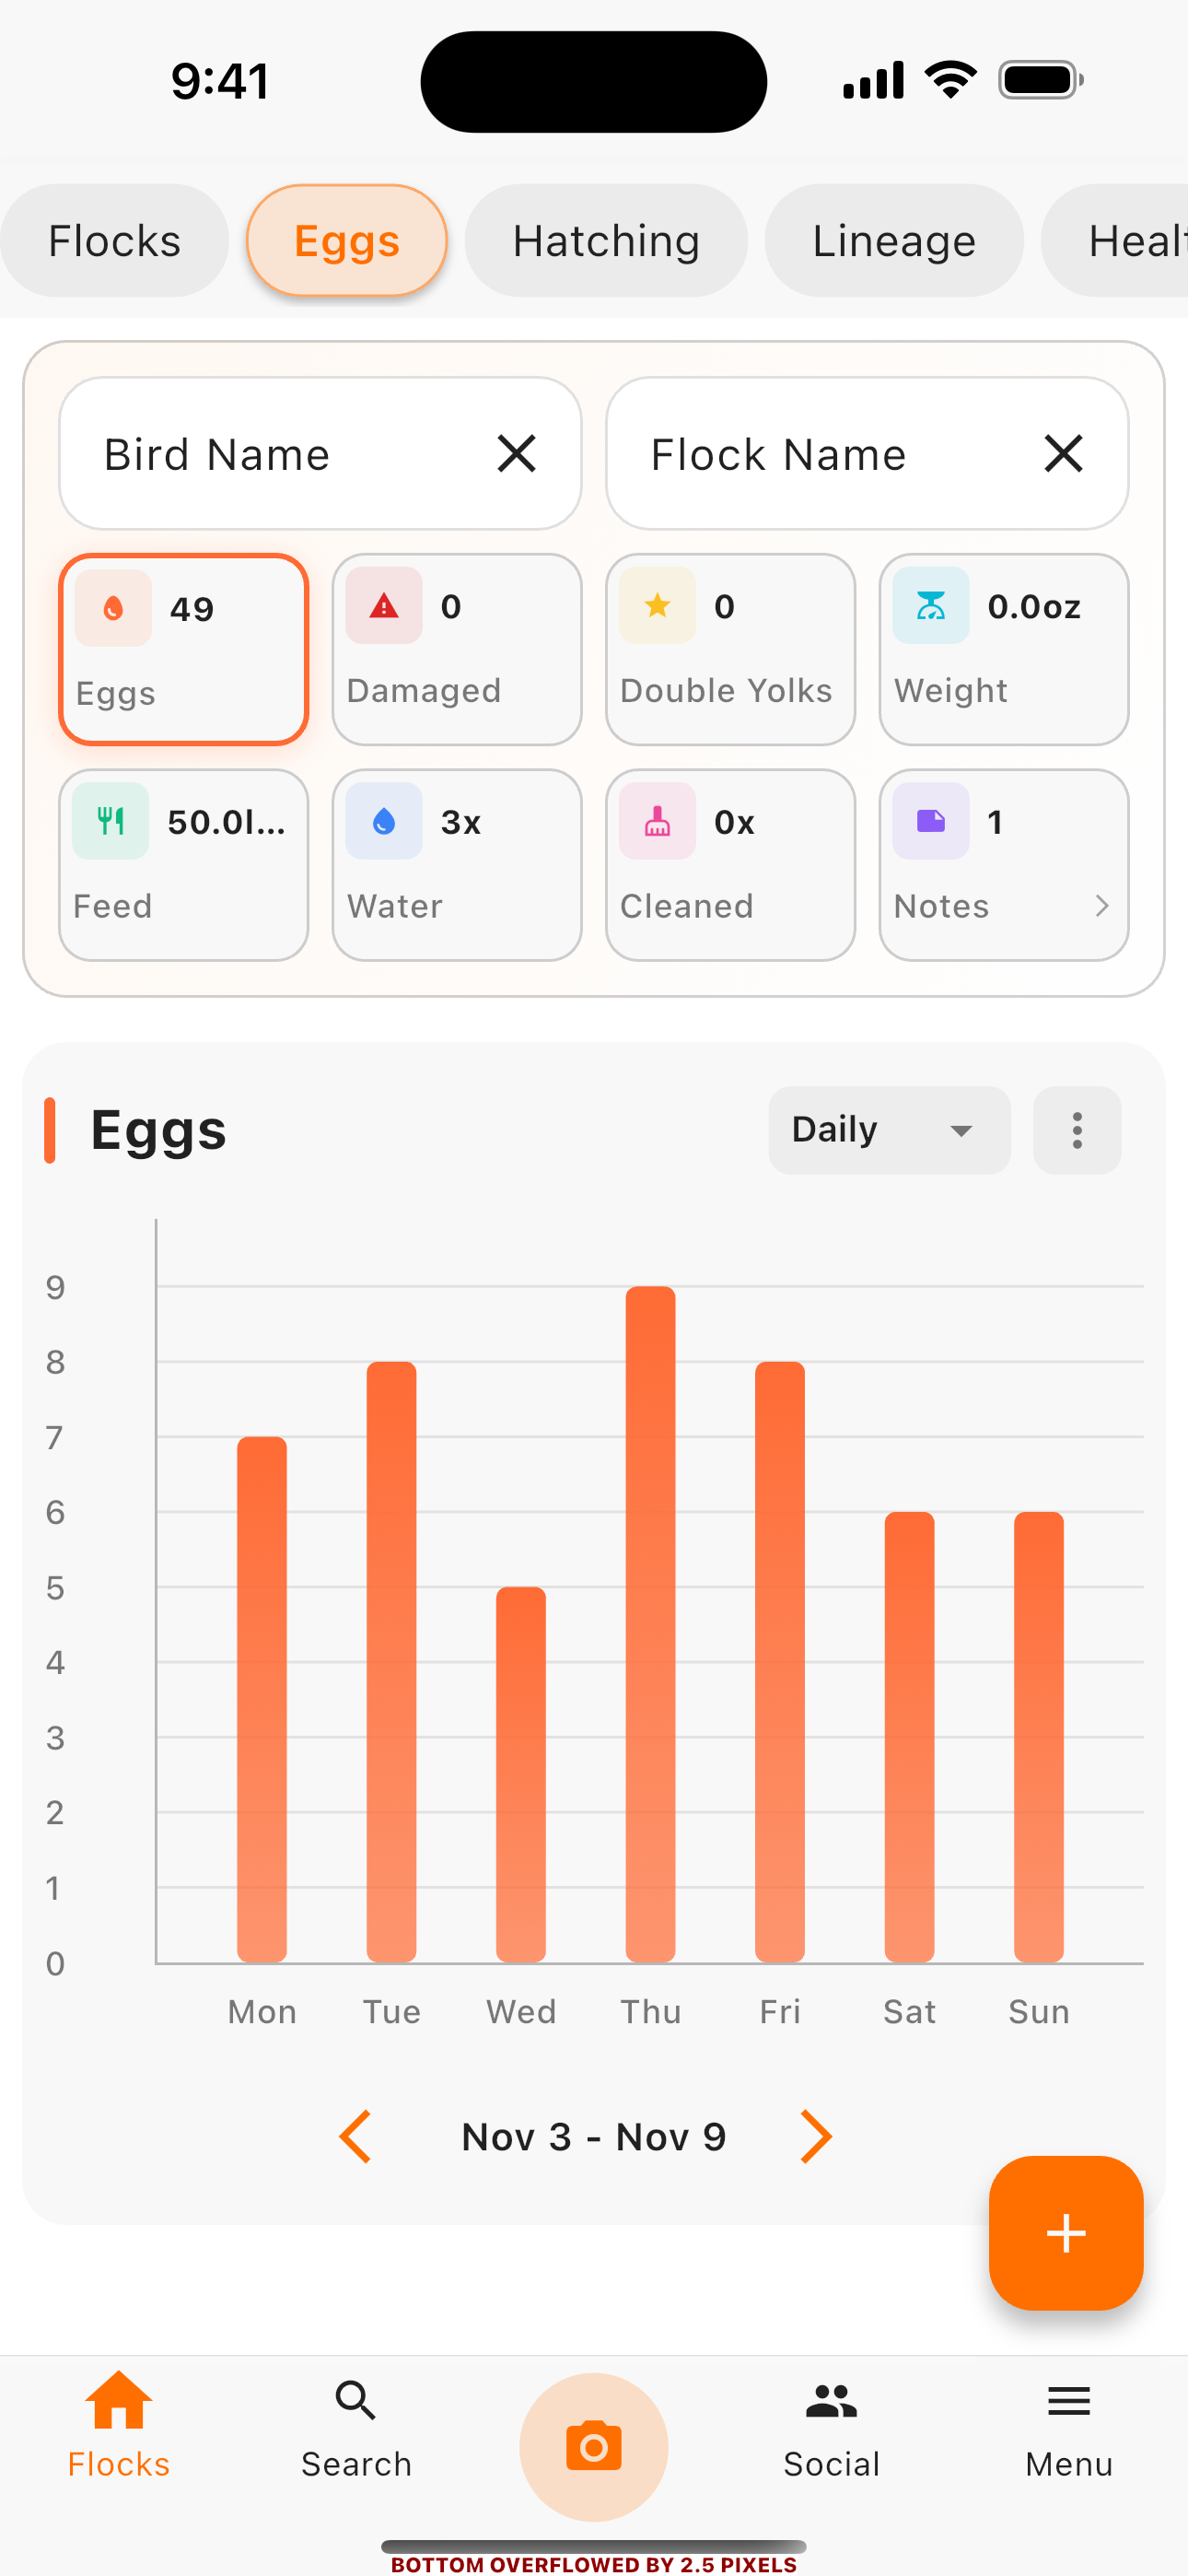The width and height of the screenshot is (1188, 2576).
Task: Select the Feed stat card
Action: 183,864
